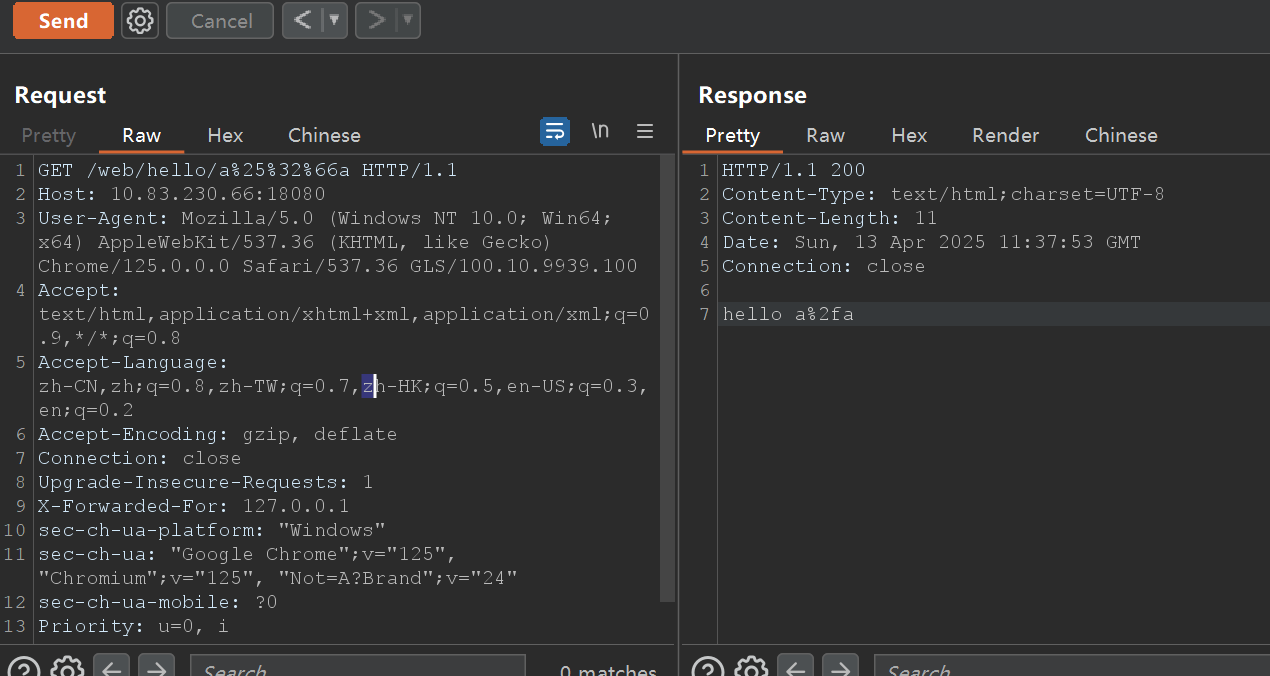The height and width of the screenshot is (676, 1270).
Task: Click the Priority header line
Action: coord(133,626)
